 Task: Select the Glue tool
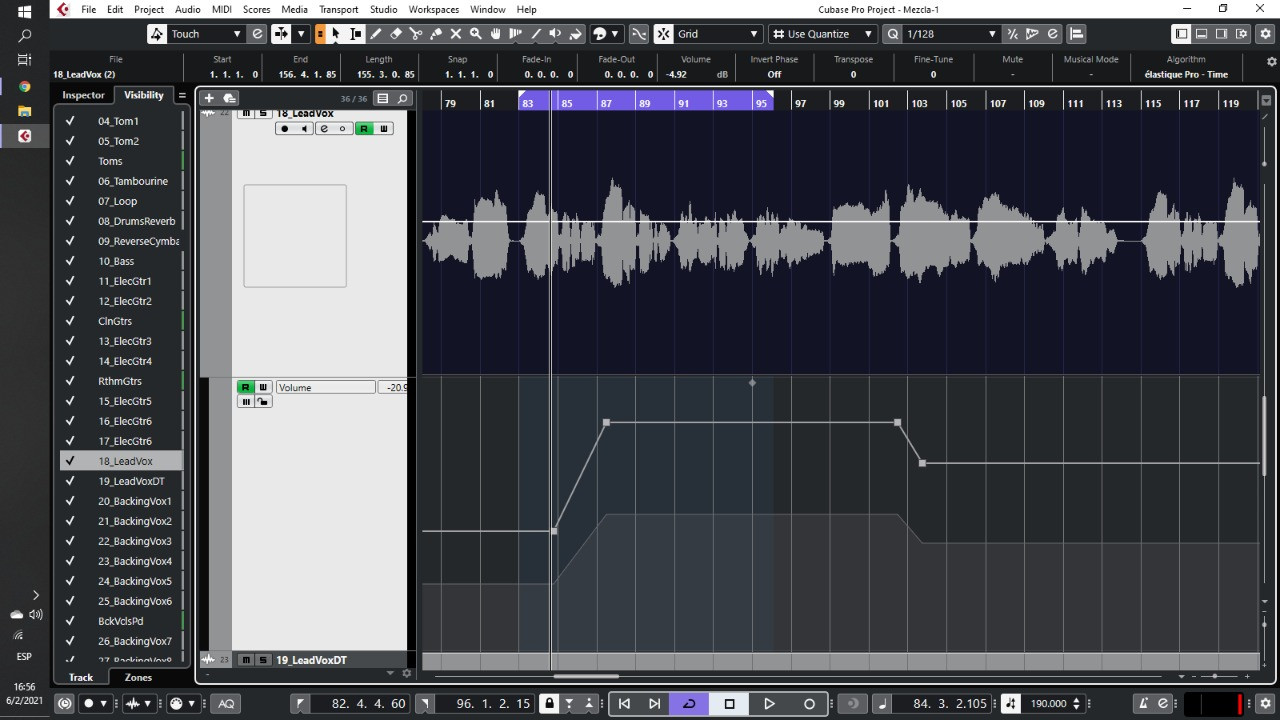[x=436, y=34]
